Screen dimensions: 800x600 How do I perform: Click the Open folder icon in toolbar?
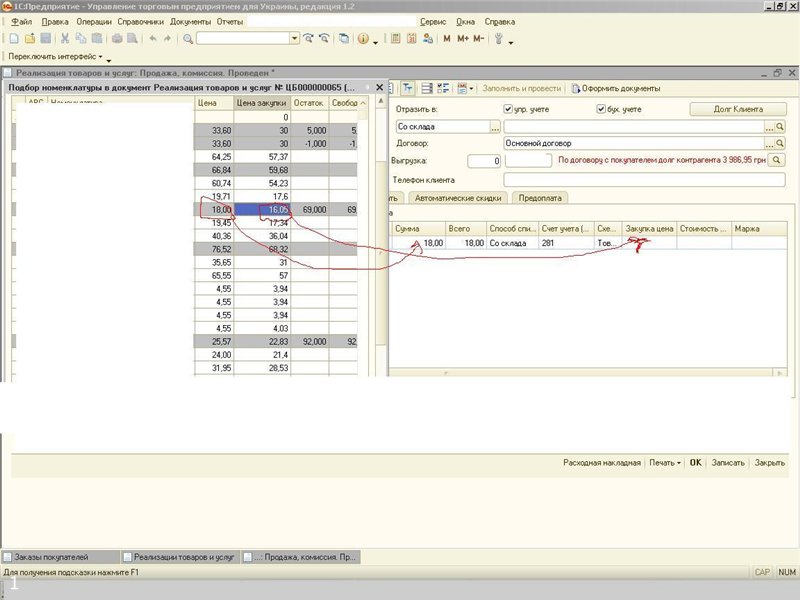(30, 39)
